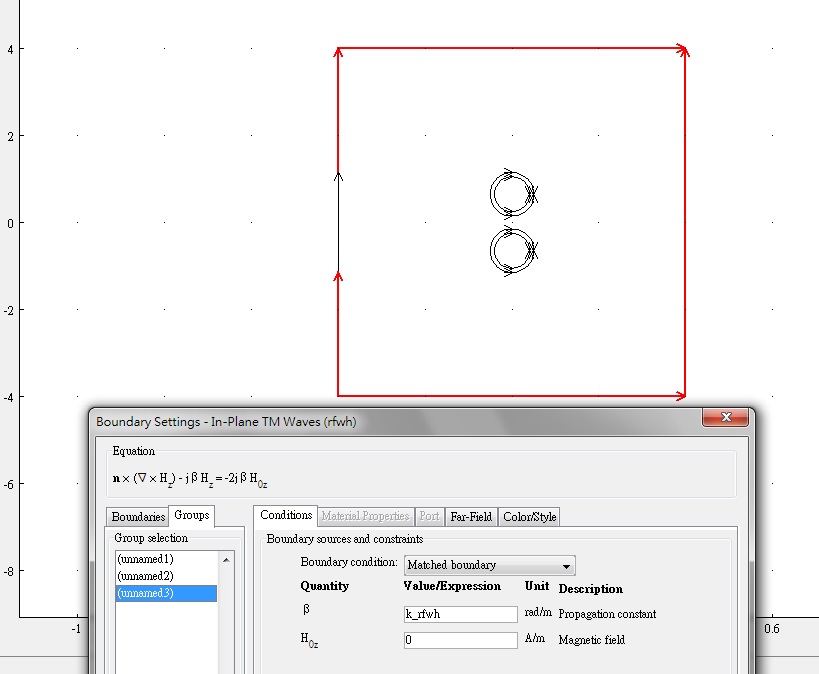Select the lower circle in the geometry
This screenshot has height=674, width=819.
(x=492, y=250)
